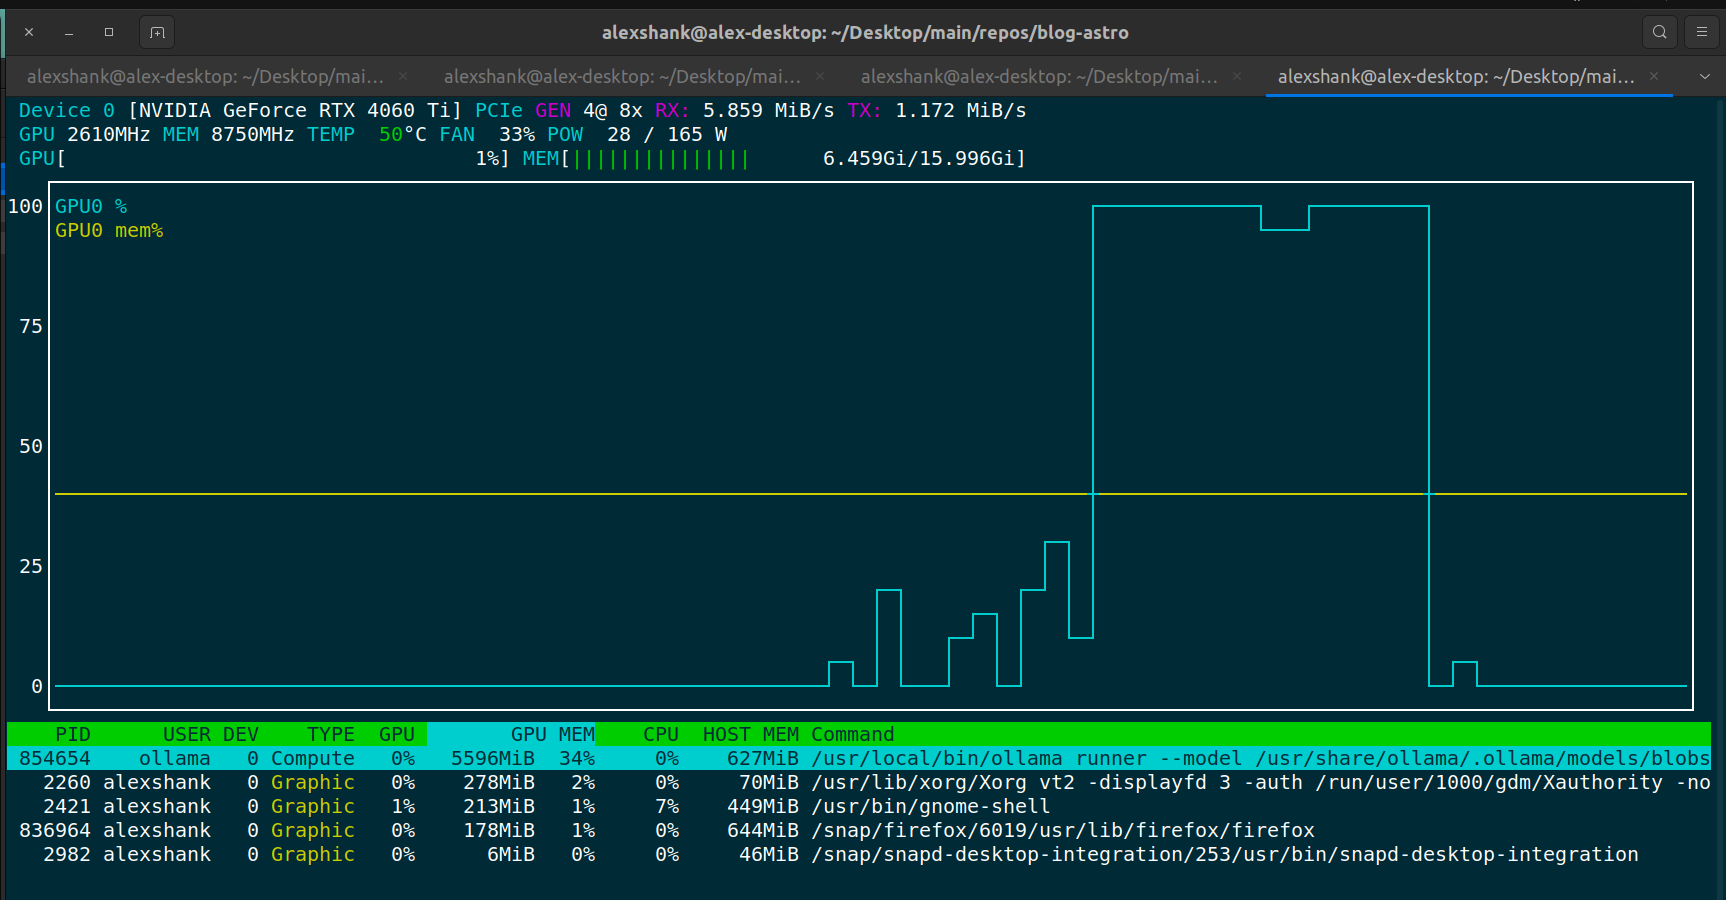Viewport: 1726px width, 900px height.
Task: Open the hamburger menu
Action: click(1701, 32)
